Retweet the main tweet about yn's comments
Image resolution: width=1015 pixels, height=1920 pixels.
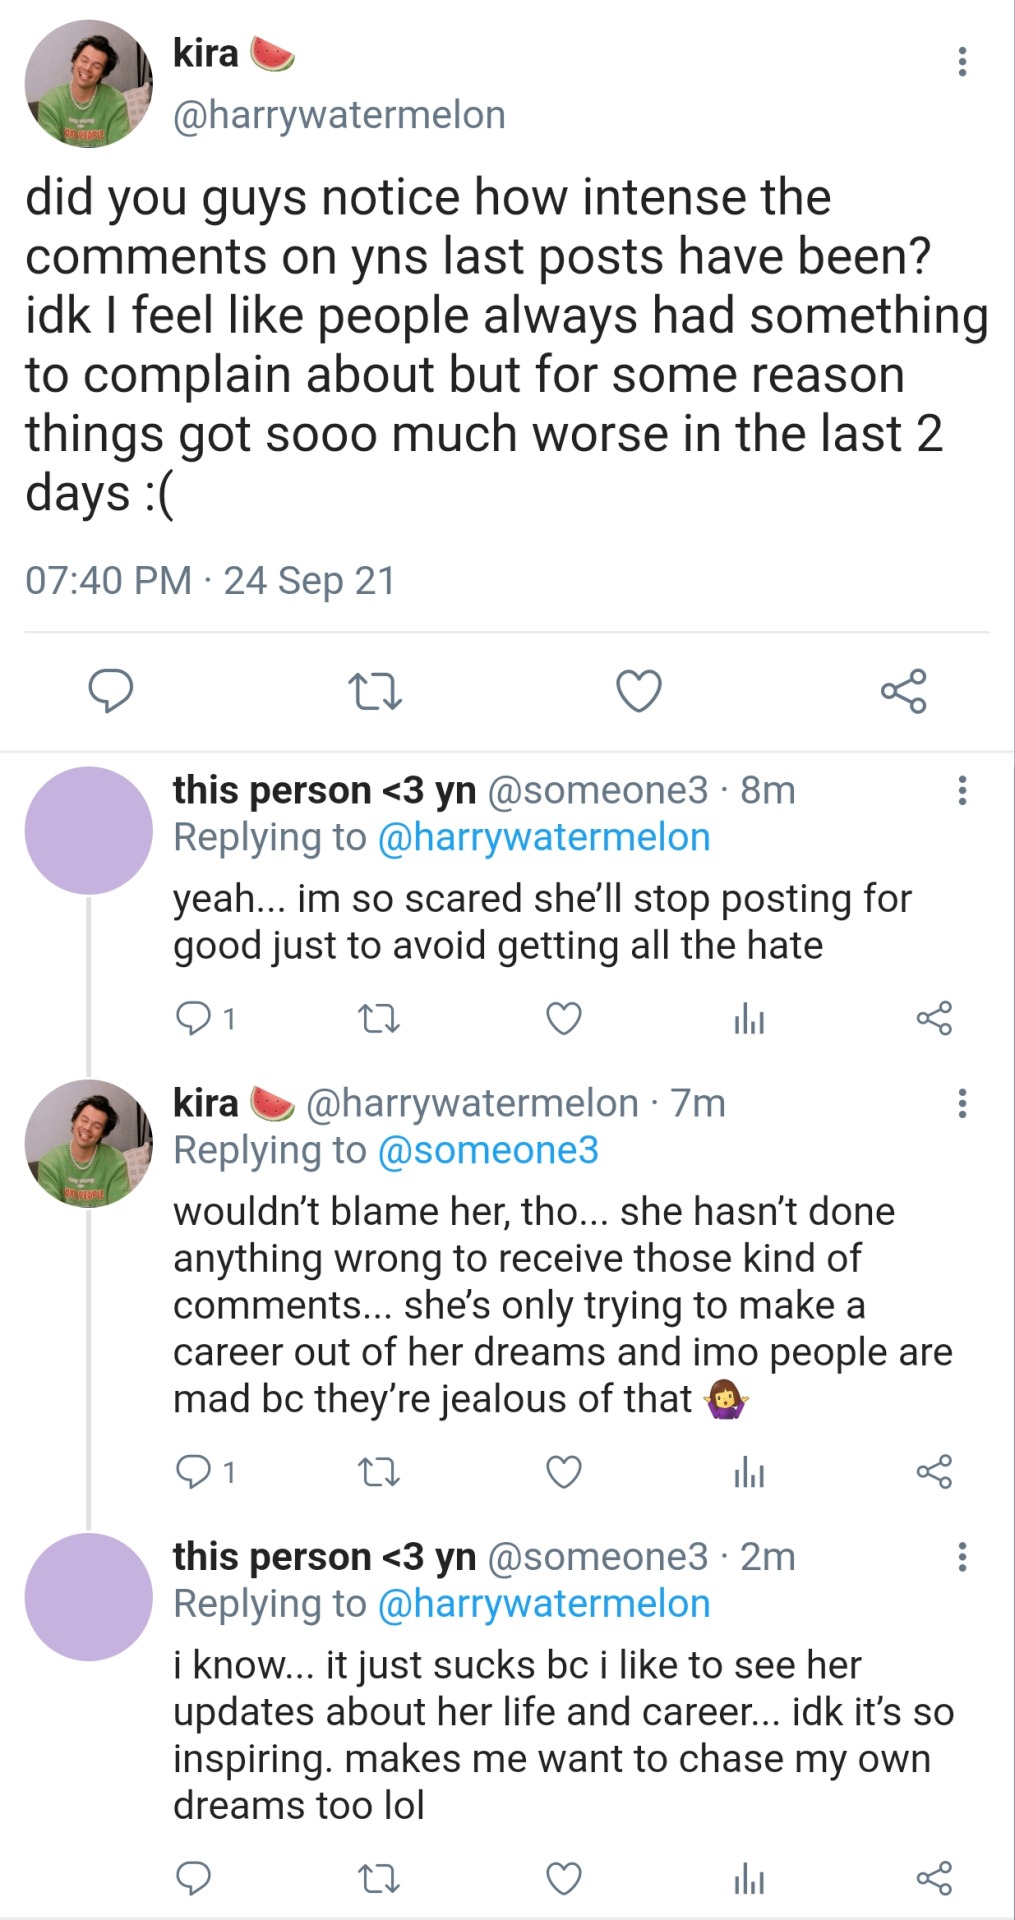(x=375, y=691)
